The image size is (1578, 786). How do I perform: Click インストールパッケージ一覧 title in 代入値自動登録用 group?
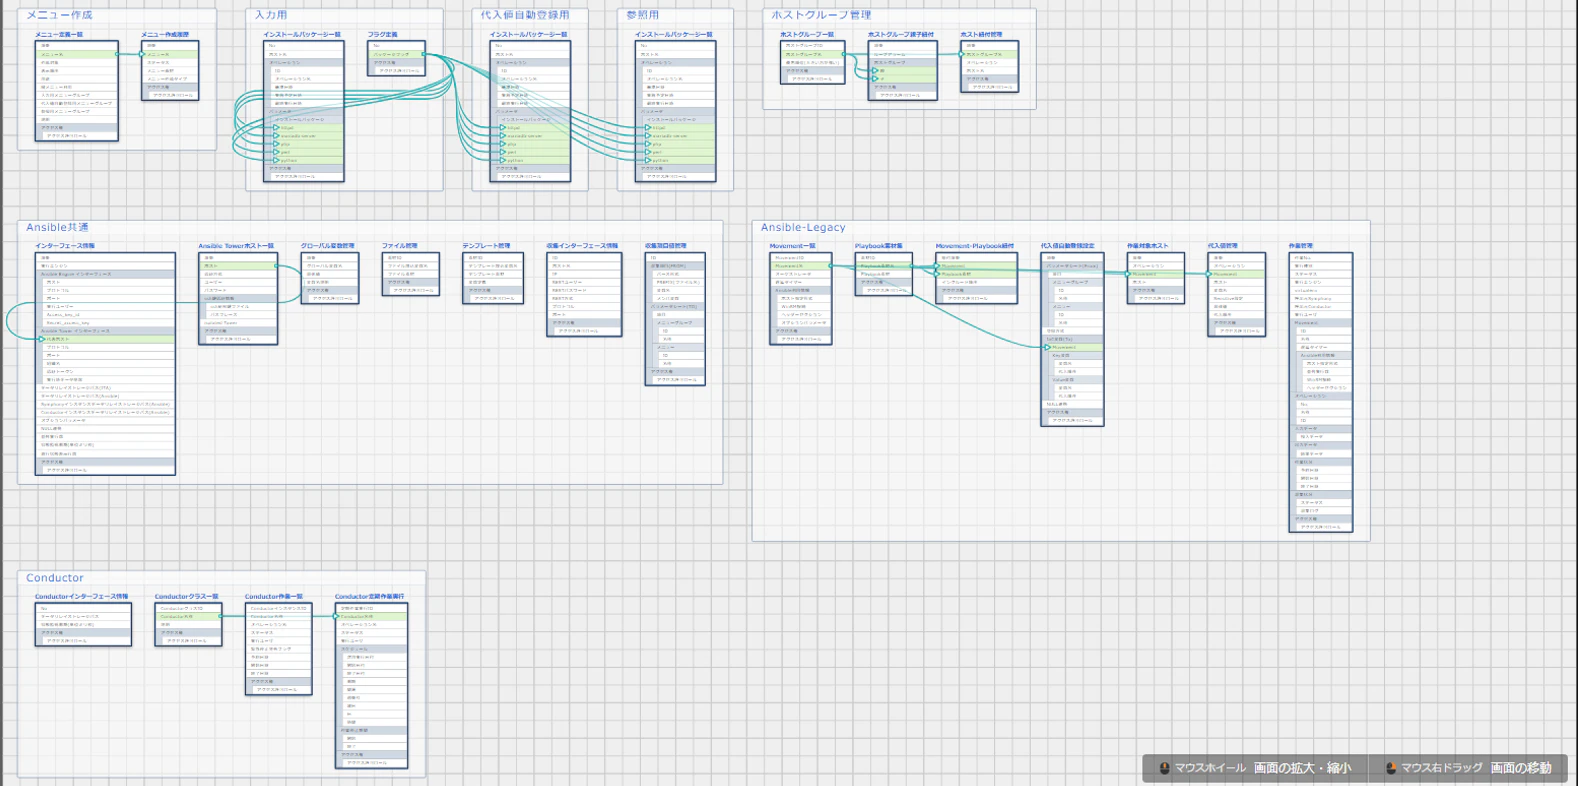click(x=529, y=35)
